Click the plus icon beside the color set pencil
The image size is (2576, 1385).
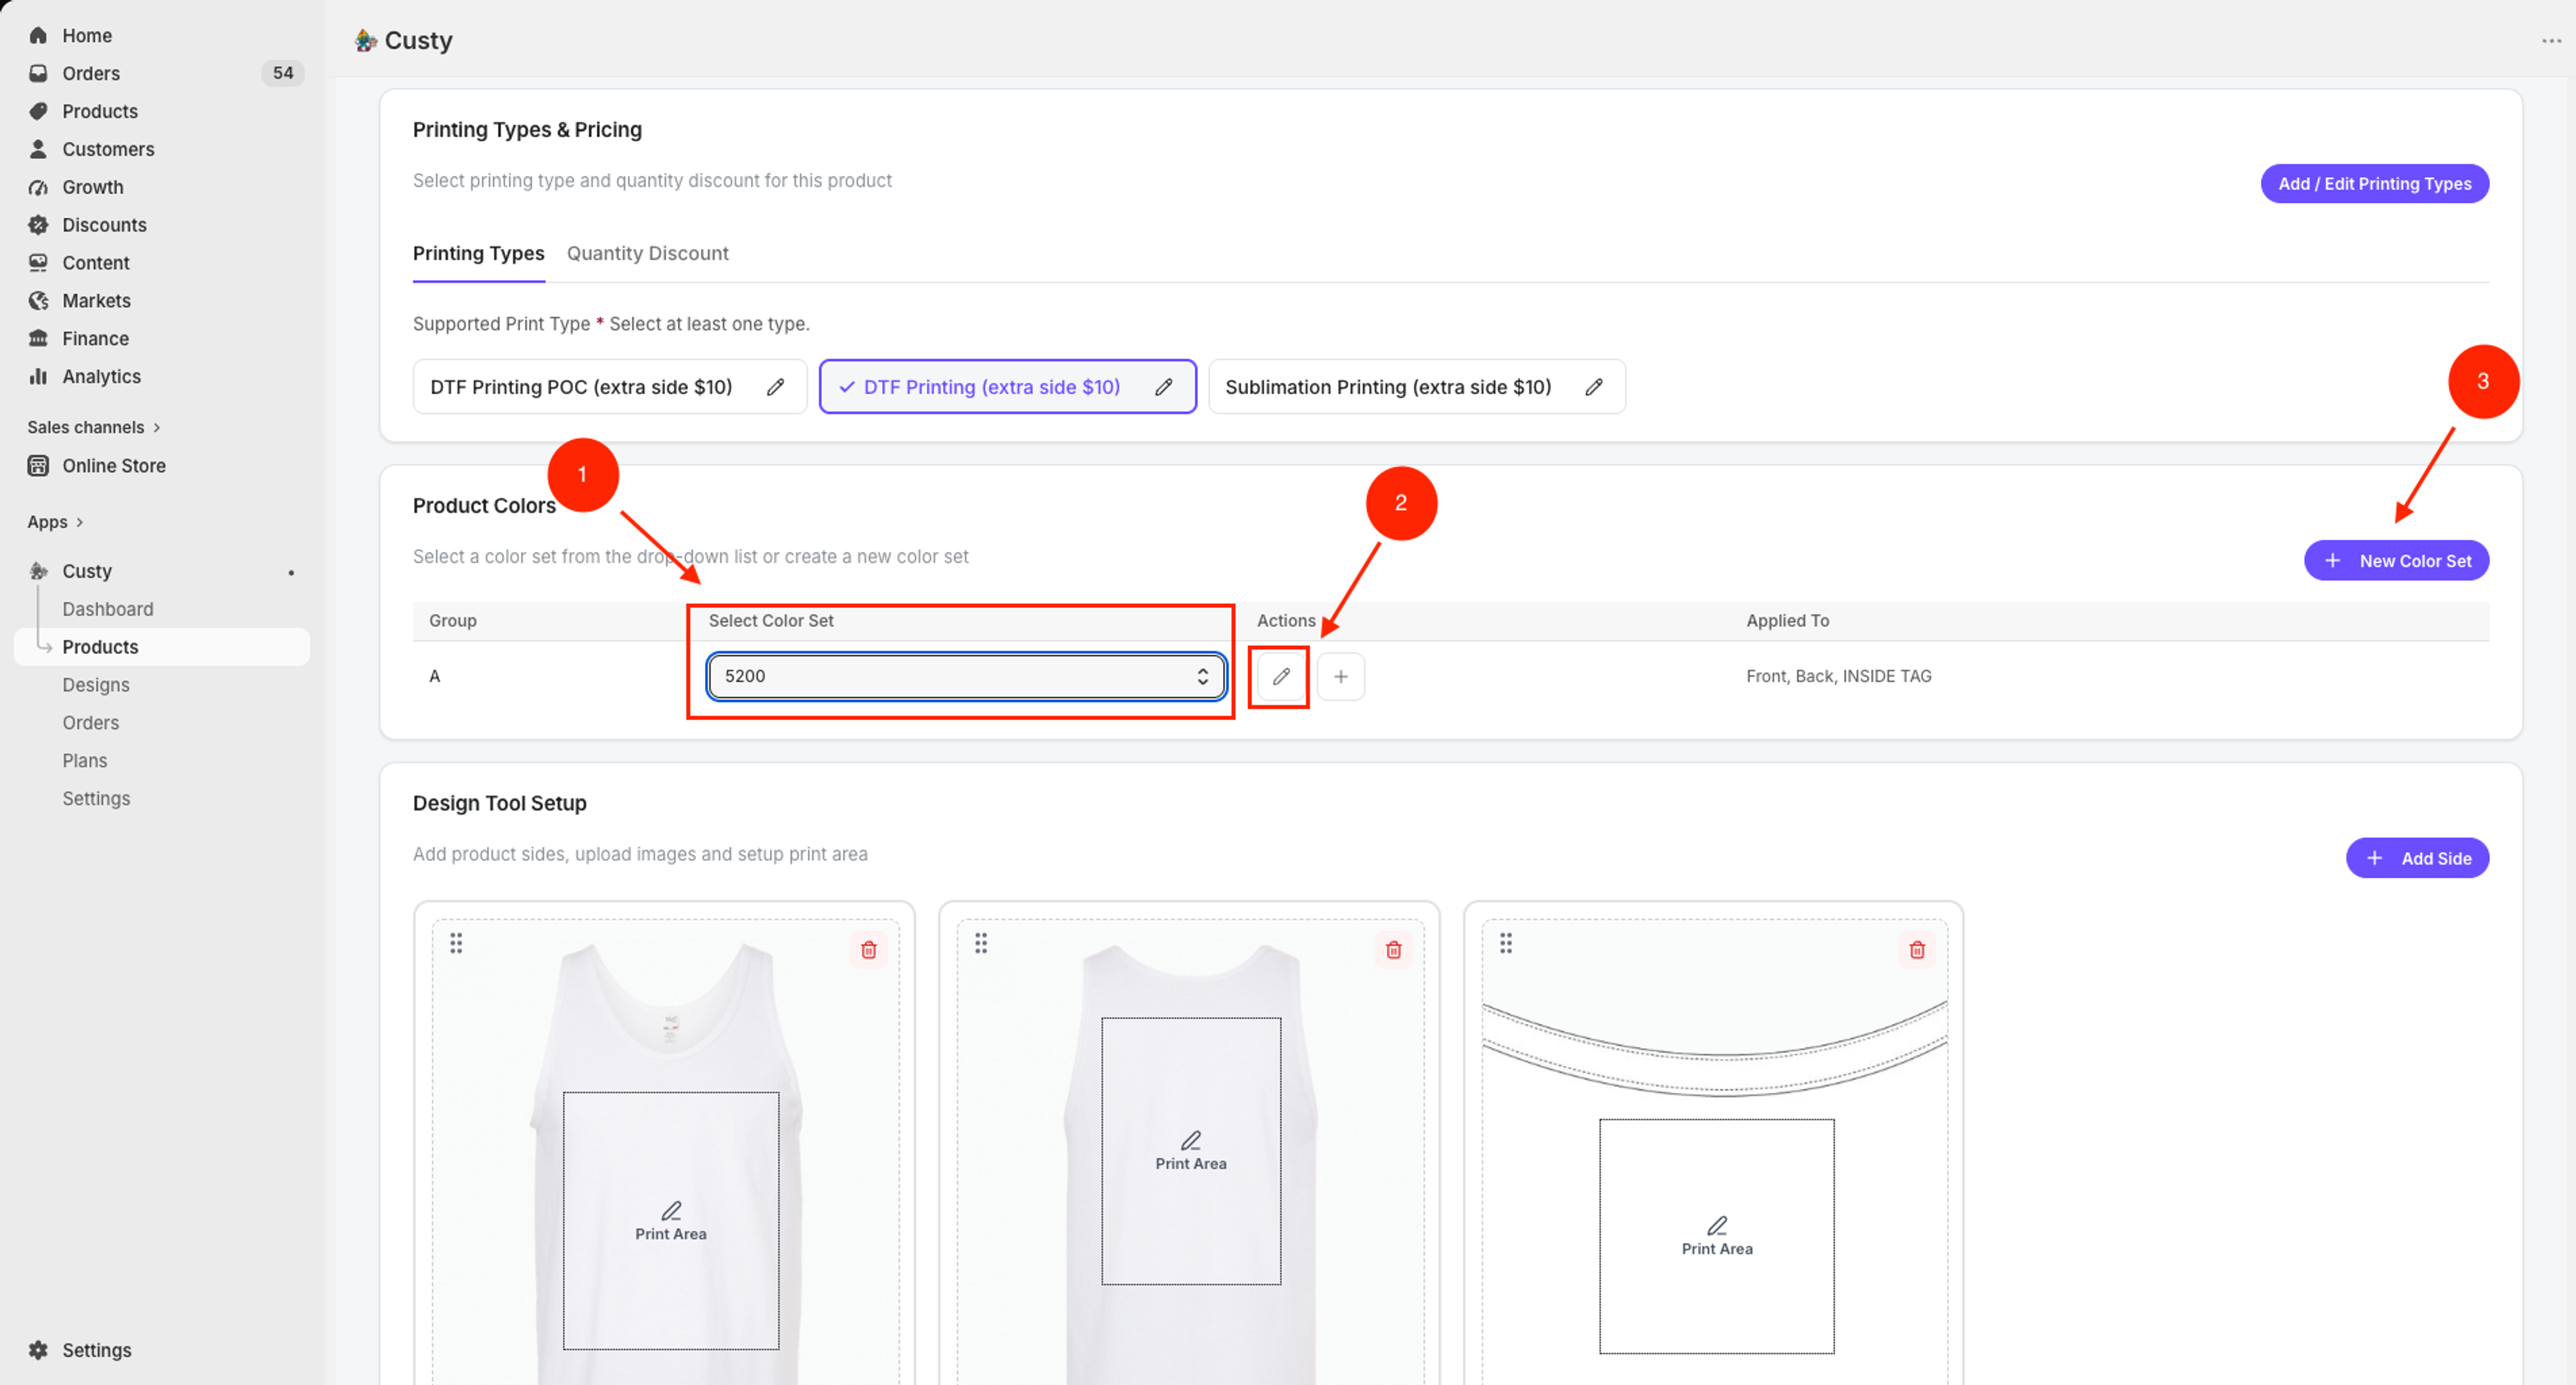pos(1340,677)
